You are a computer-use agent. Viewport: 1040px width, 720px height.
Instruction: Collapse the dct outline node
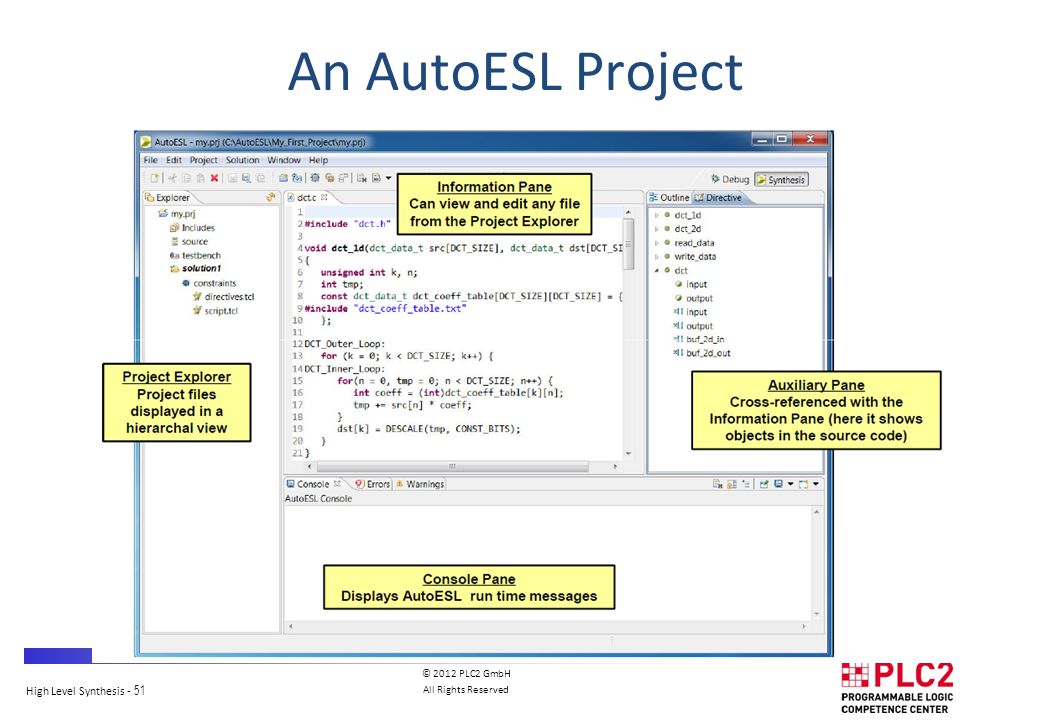point(657,270)
